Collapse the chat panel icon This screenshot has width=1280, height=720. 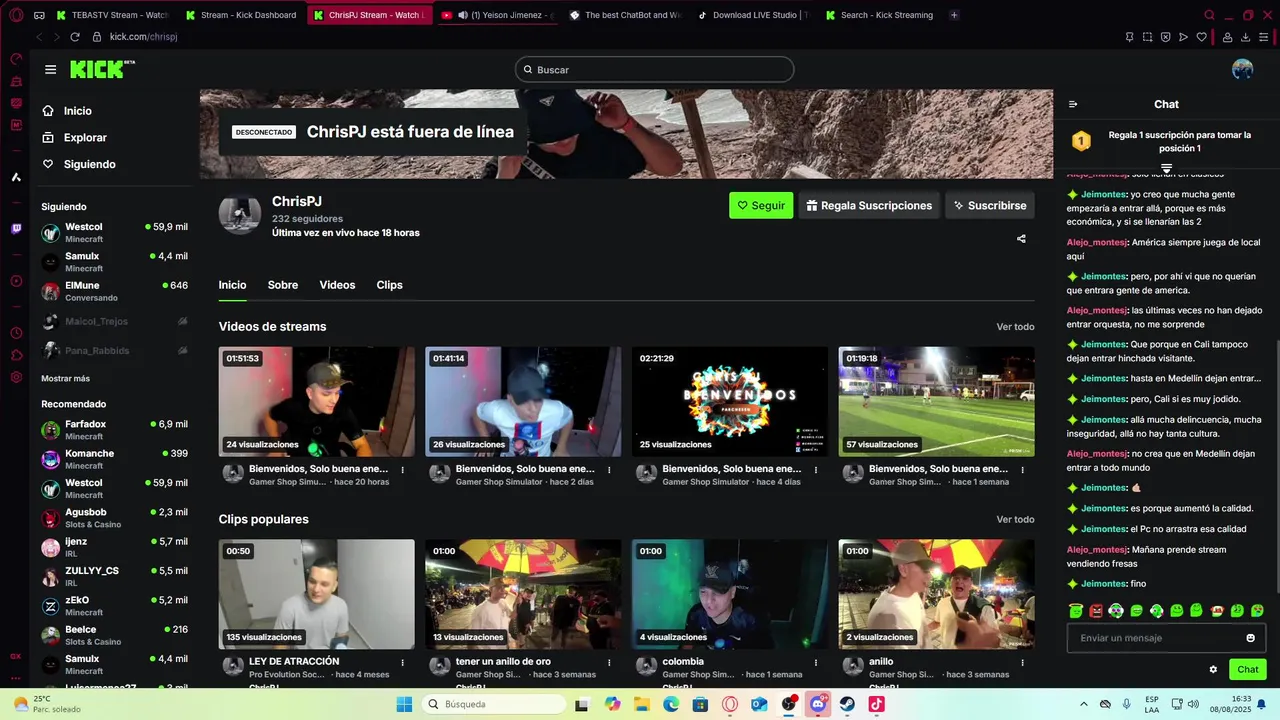click(x=1073, y=104)
